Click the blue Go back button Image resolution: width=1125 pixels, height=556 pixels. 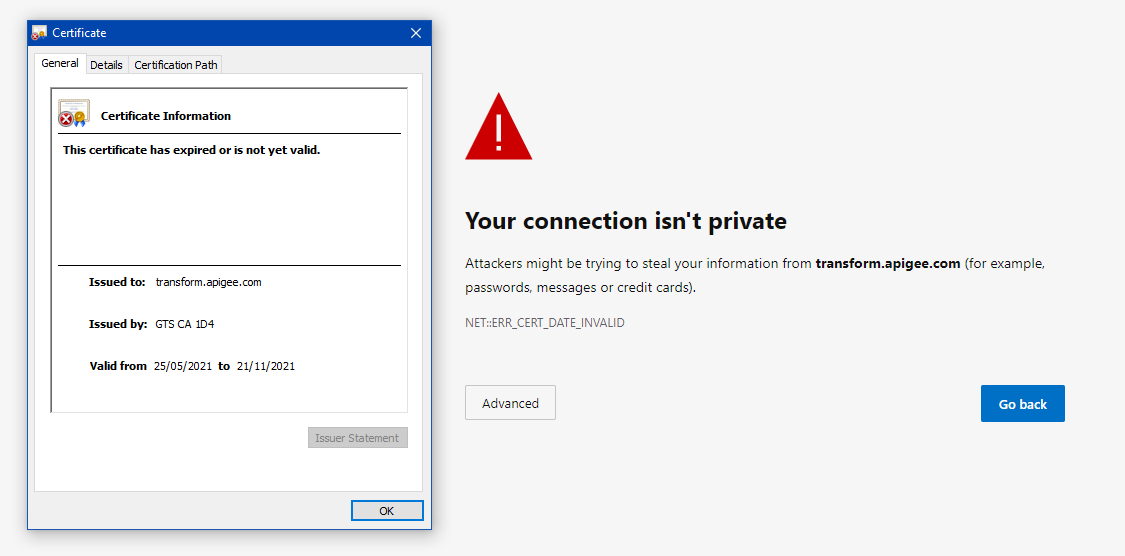(1022, 404)
